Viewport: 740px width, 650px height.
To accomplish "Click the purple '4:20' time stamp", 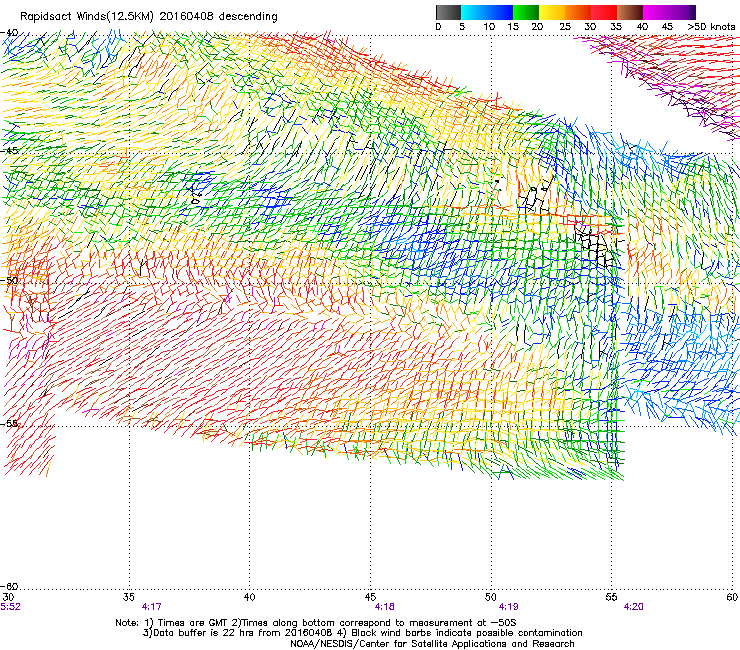I will (633, 607).
